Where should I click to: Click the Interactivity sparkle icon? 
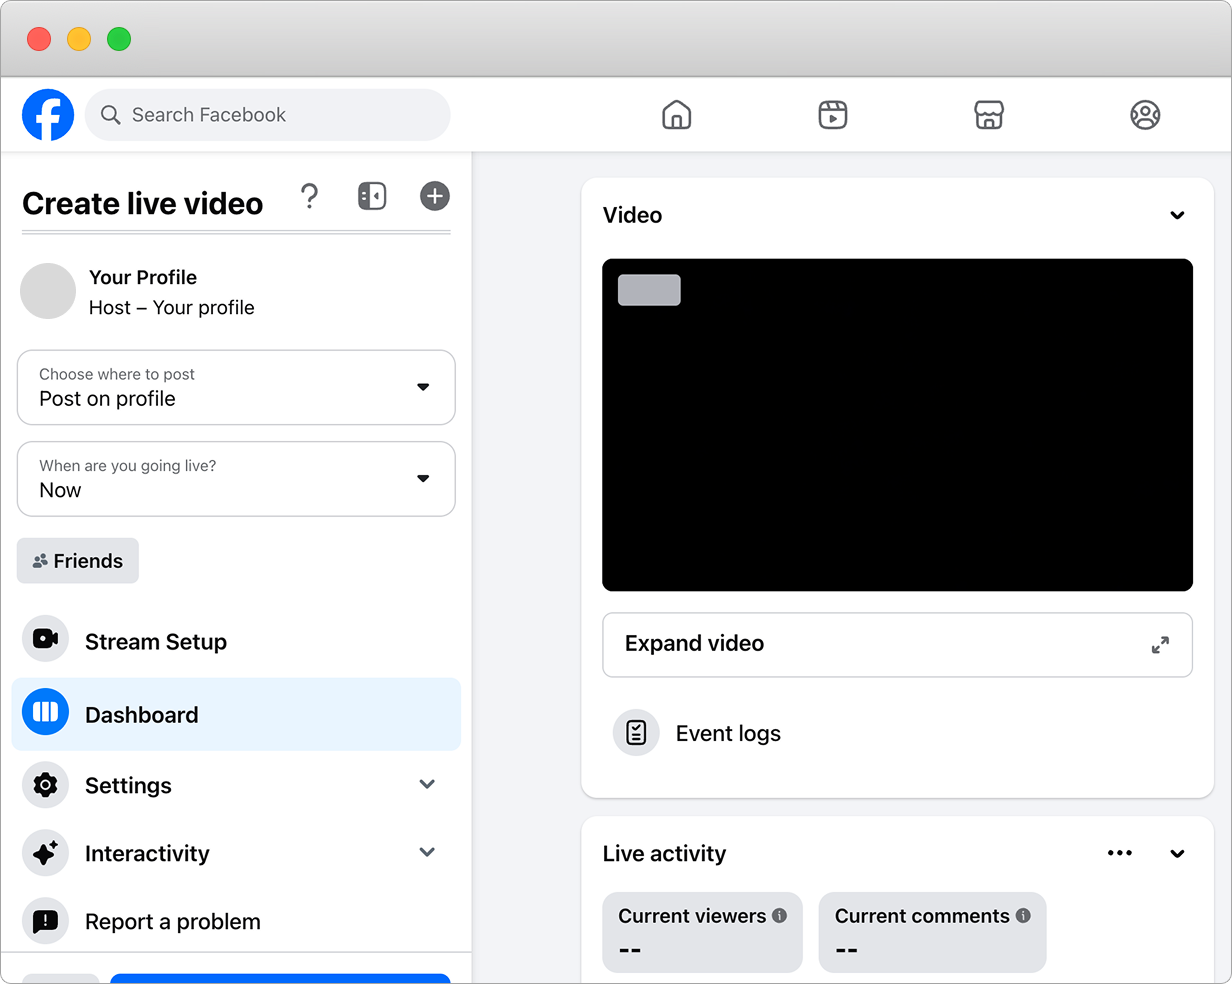[x=45, y=853]
